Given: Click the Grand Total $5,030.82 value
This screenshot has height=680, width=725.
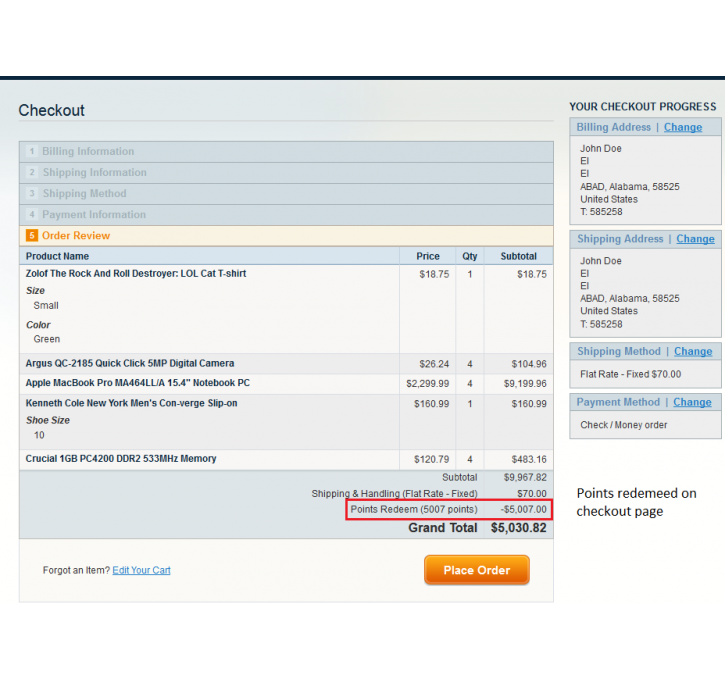Looking at the screenshot, I should point(519,528).
